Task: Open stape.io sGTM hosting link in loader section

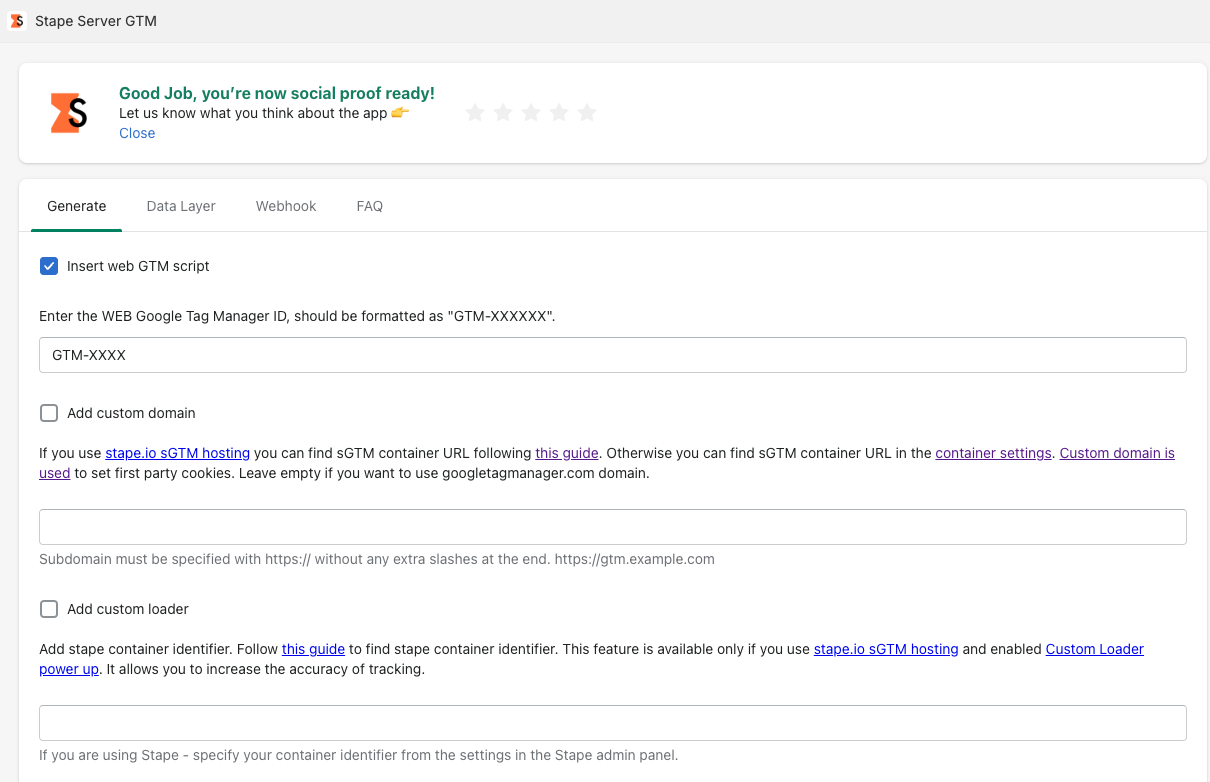Action: [x=886, y=649]
